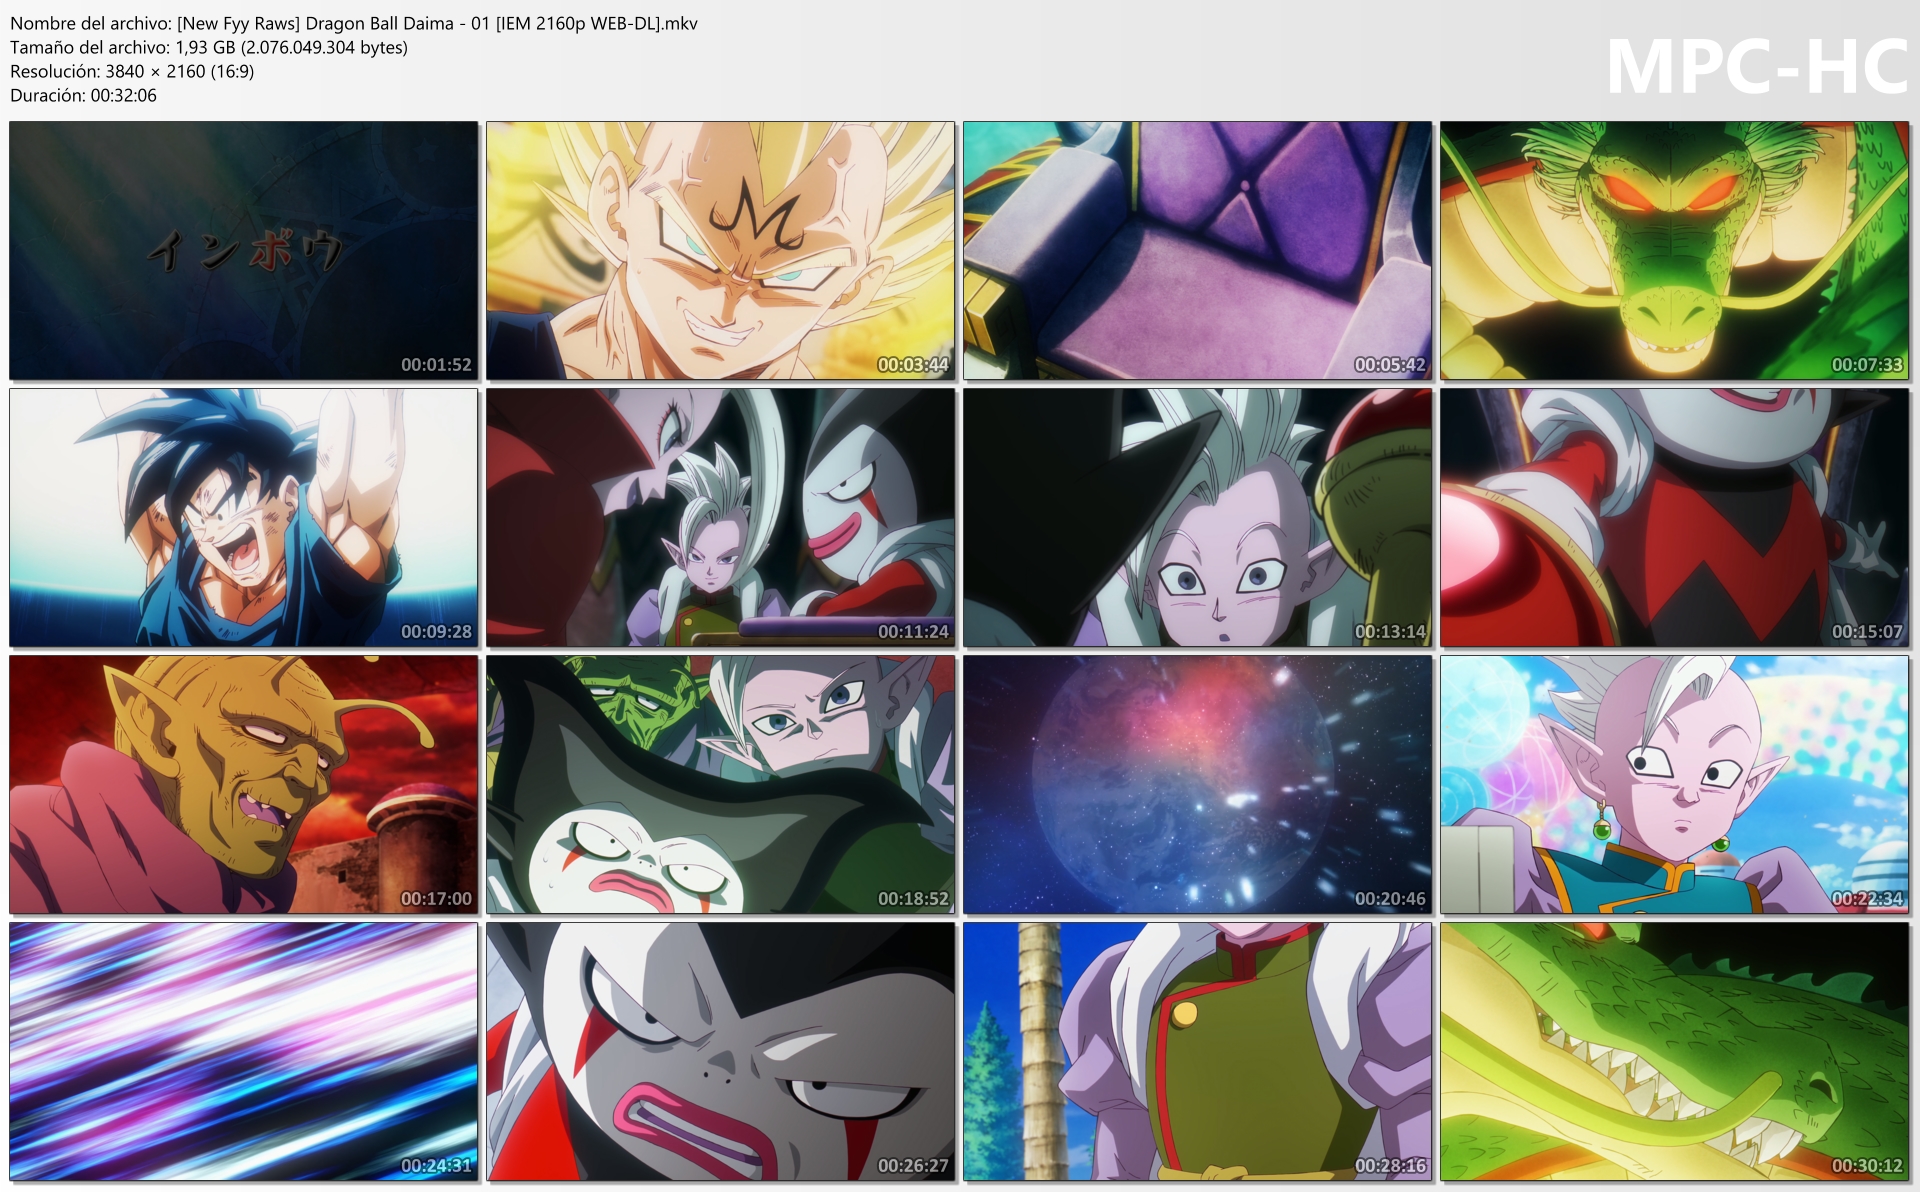The image size is (1920, 1192).
Task: Click the throne thumbnail at 00:05:42
Action: 1198,251
